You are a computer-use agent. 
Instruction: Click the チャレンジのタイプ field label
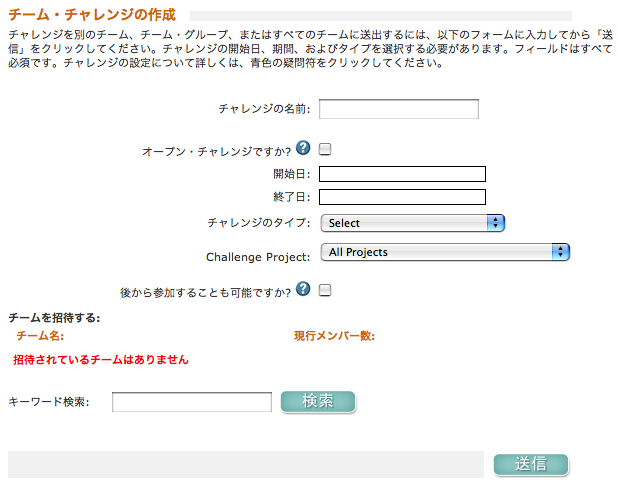(259, 223)
